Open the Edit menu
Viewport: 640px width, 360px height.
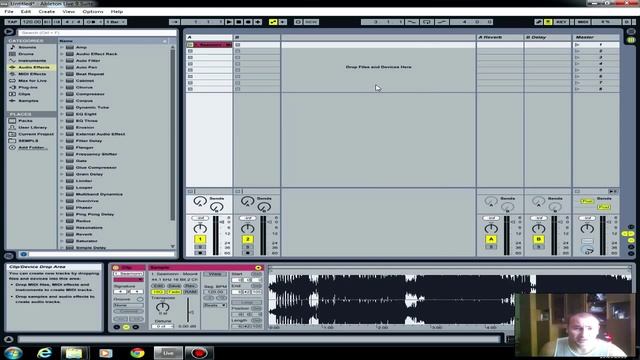click(26, 12)
